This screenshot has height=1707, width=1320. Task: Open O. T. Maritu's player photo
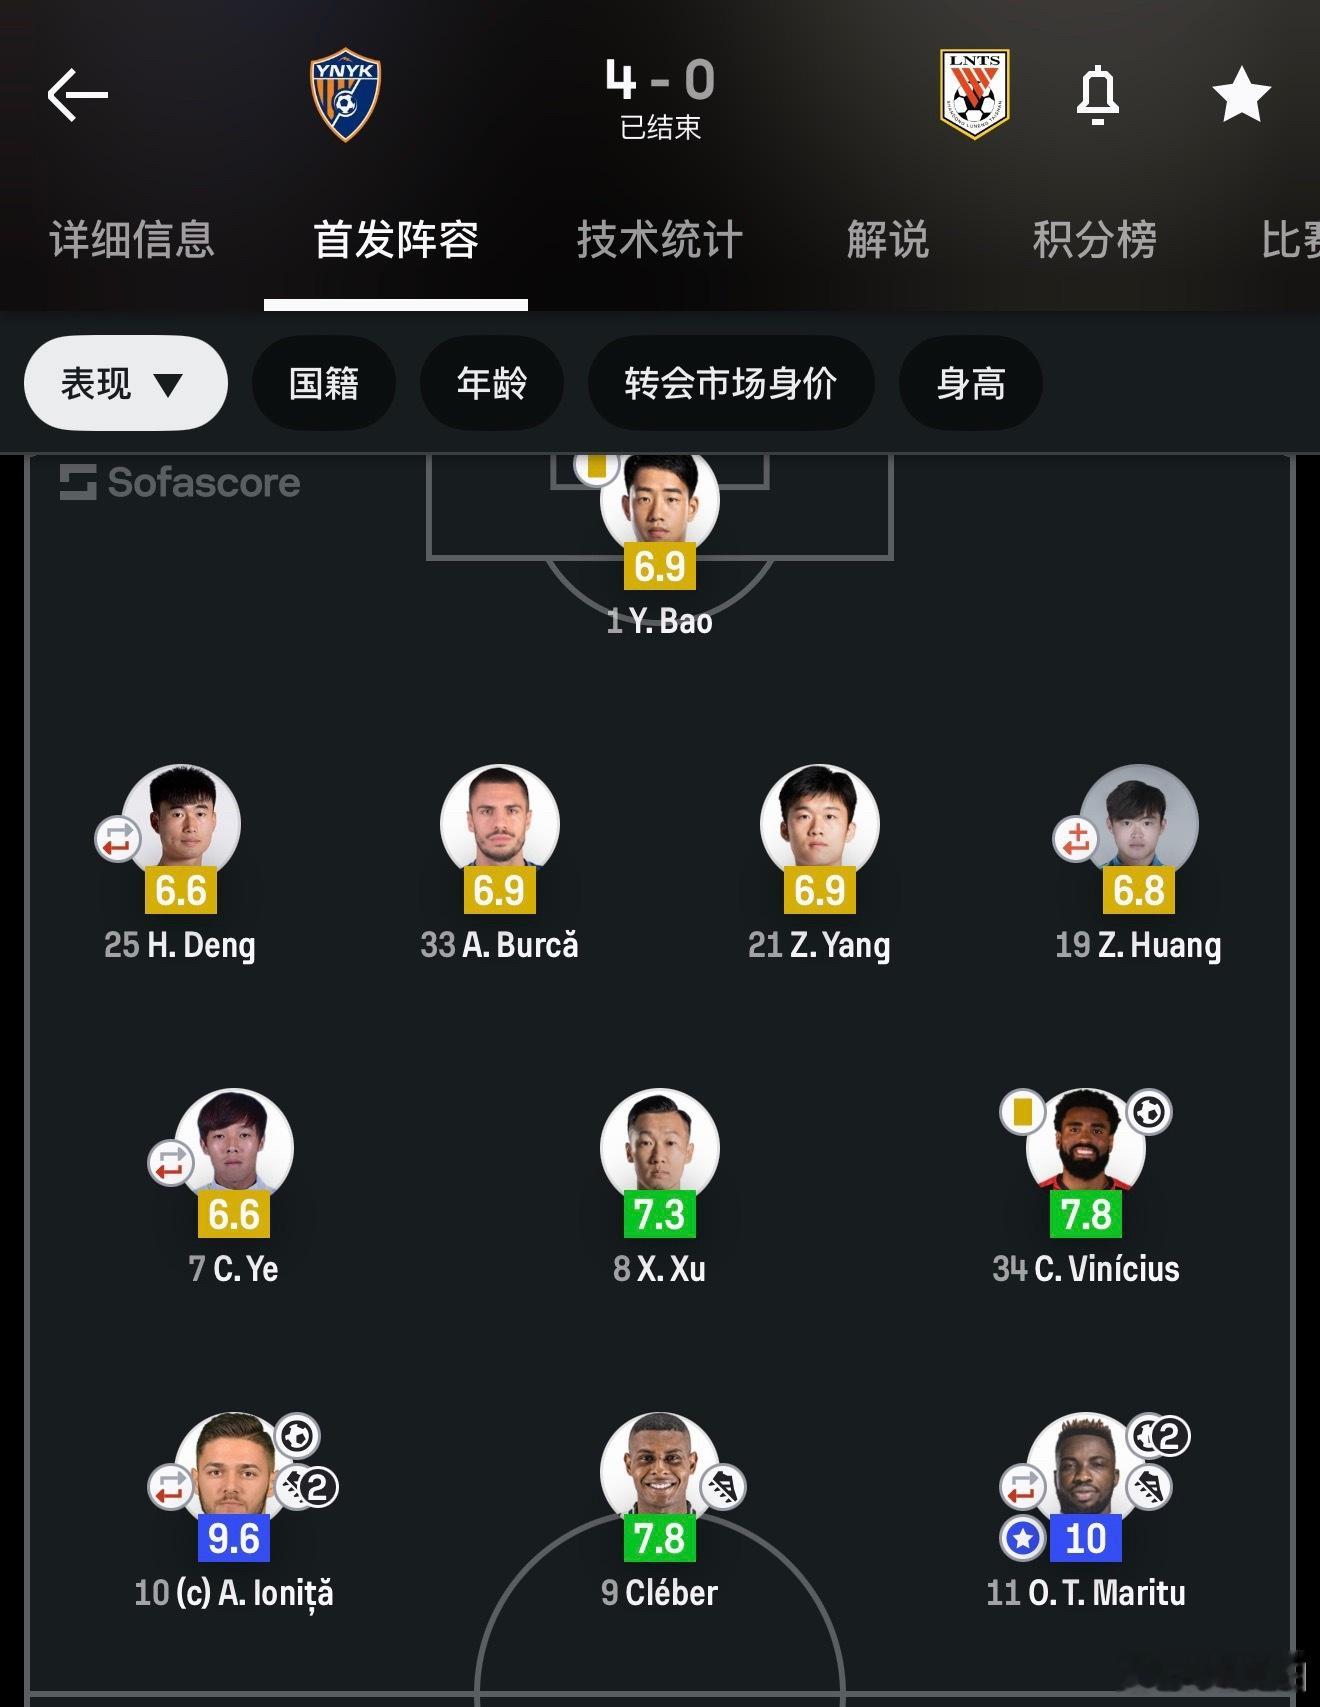point(1086,1467)
